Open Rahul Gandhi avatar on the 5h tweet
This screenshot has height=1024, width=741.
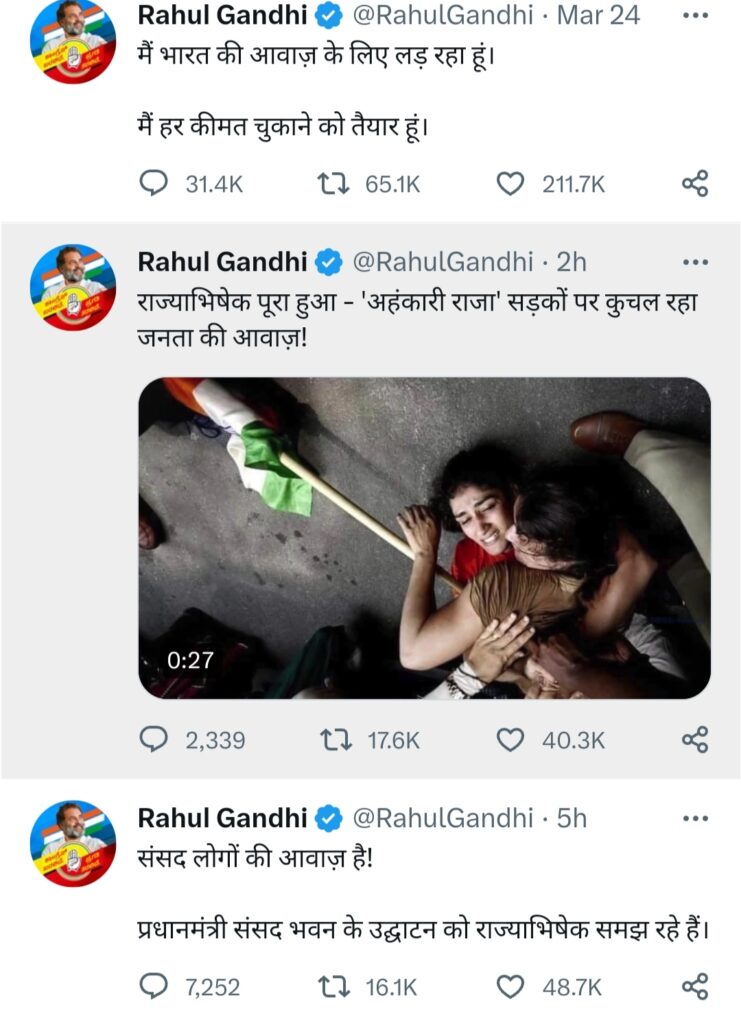(x=73, y=844)
